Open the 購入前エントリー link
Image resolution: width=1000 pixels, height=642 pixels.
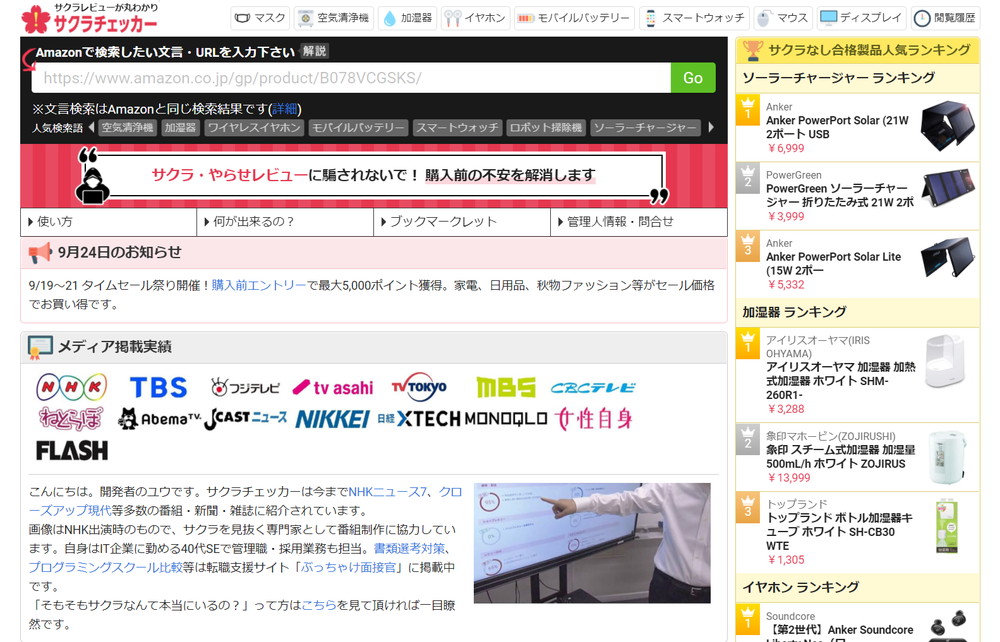tap(259, 285)
